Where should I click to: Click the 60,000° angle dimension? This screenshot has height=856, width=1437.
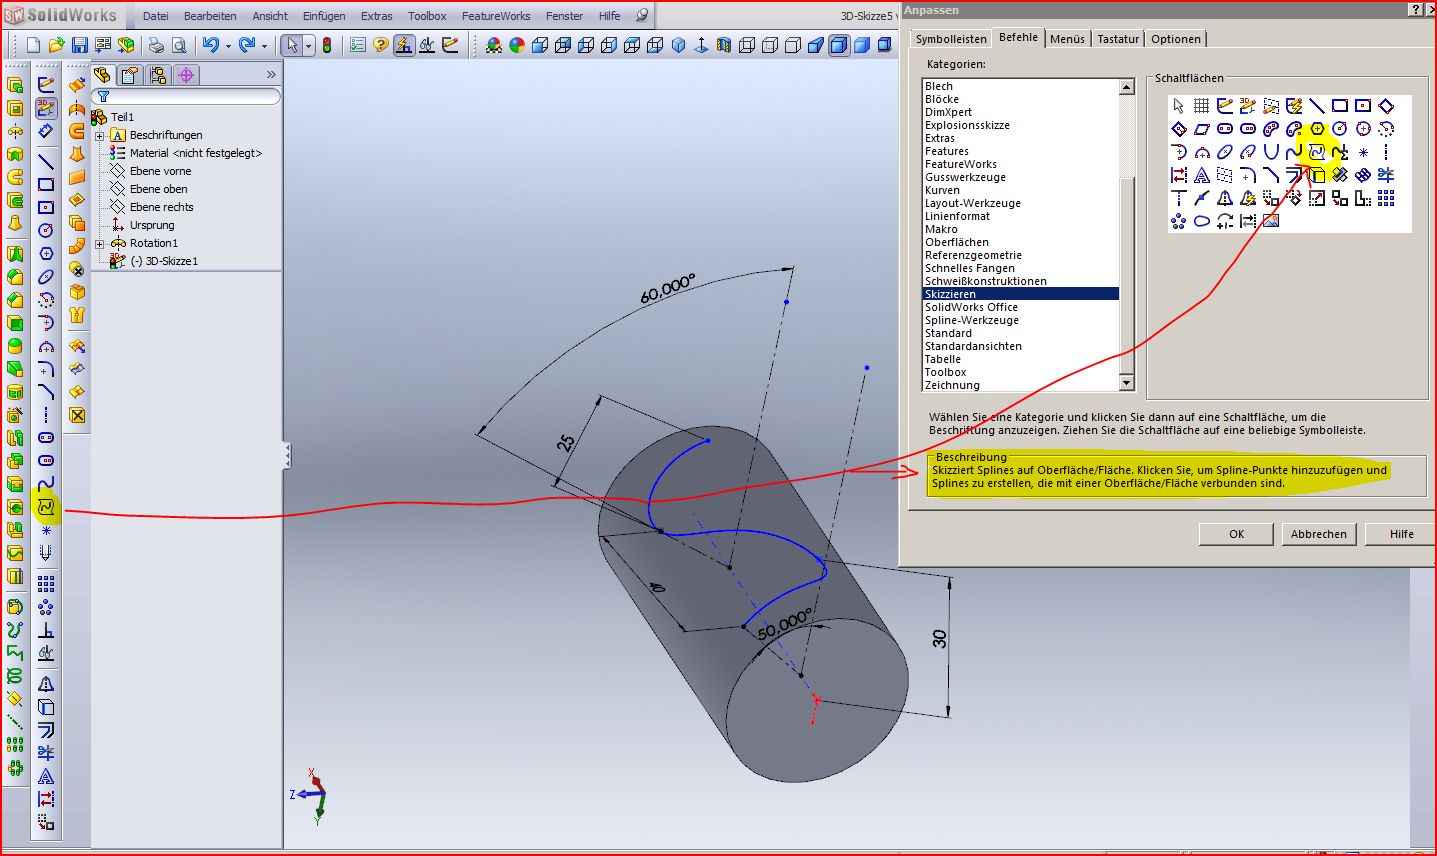[x=667, y=288]
